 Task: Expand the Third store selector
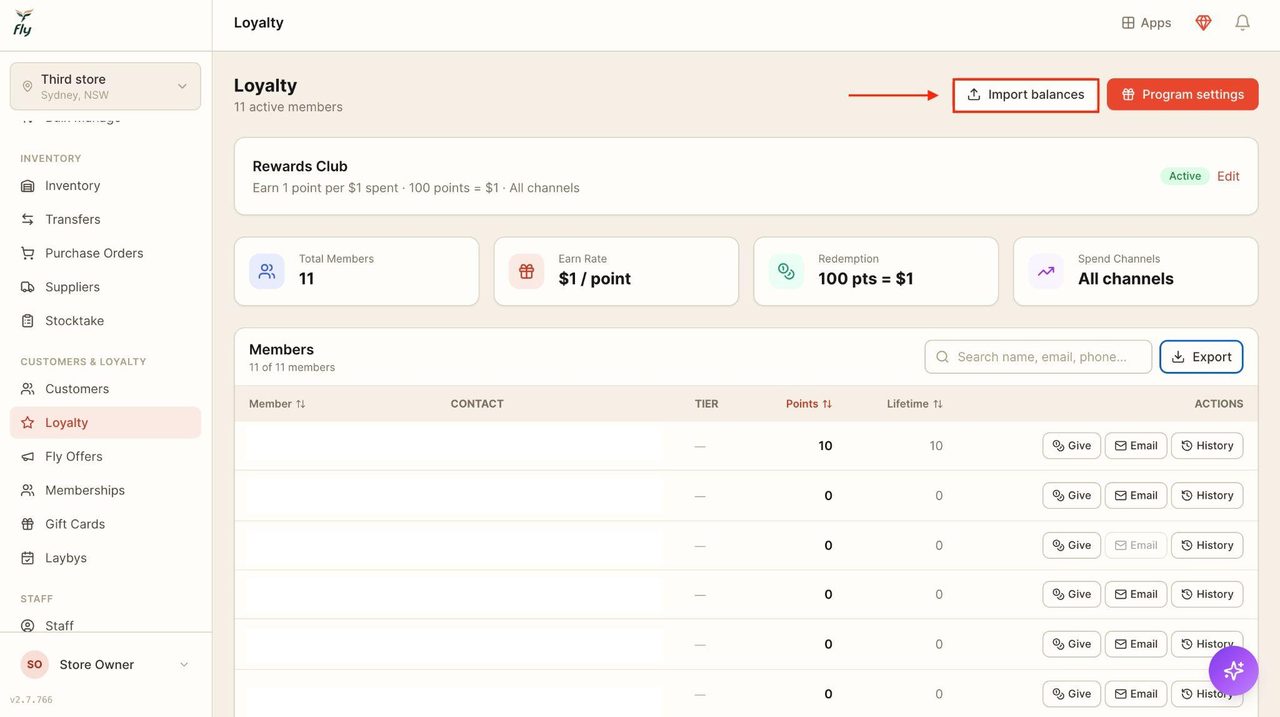pyautogui.click(x=105, y=87)
